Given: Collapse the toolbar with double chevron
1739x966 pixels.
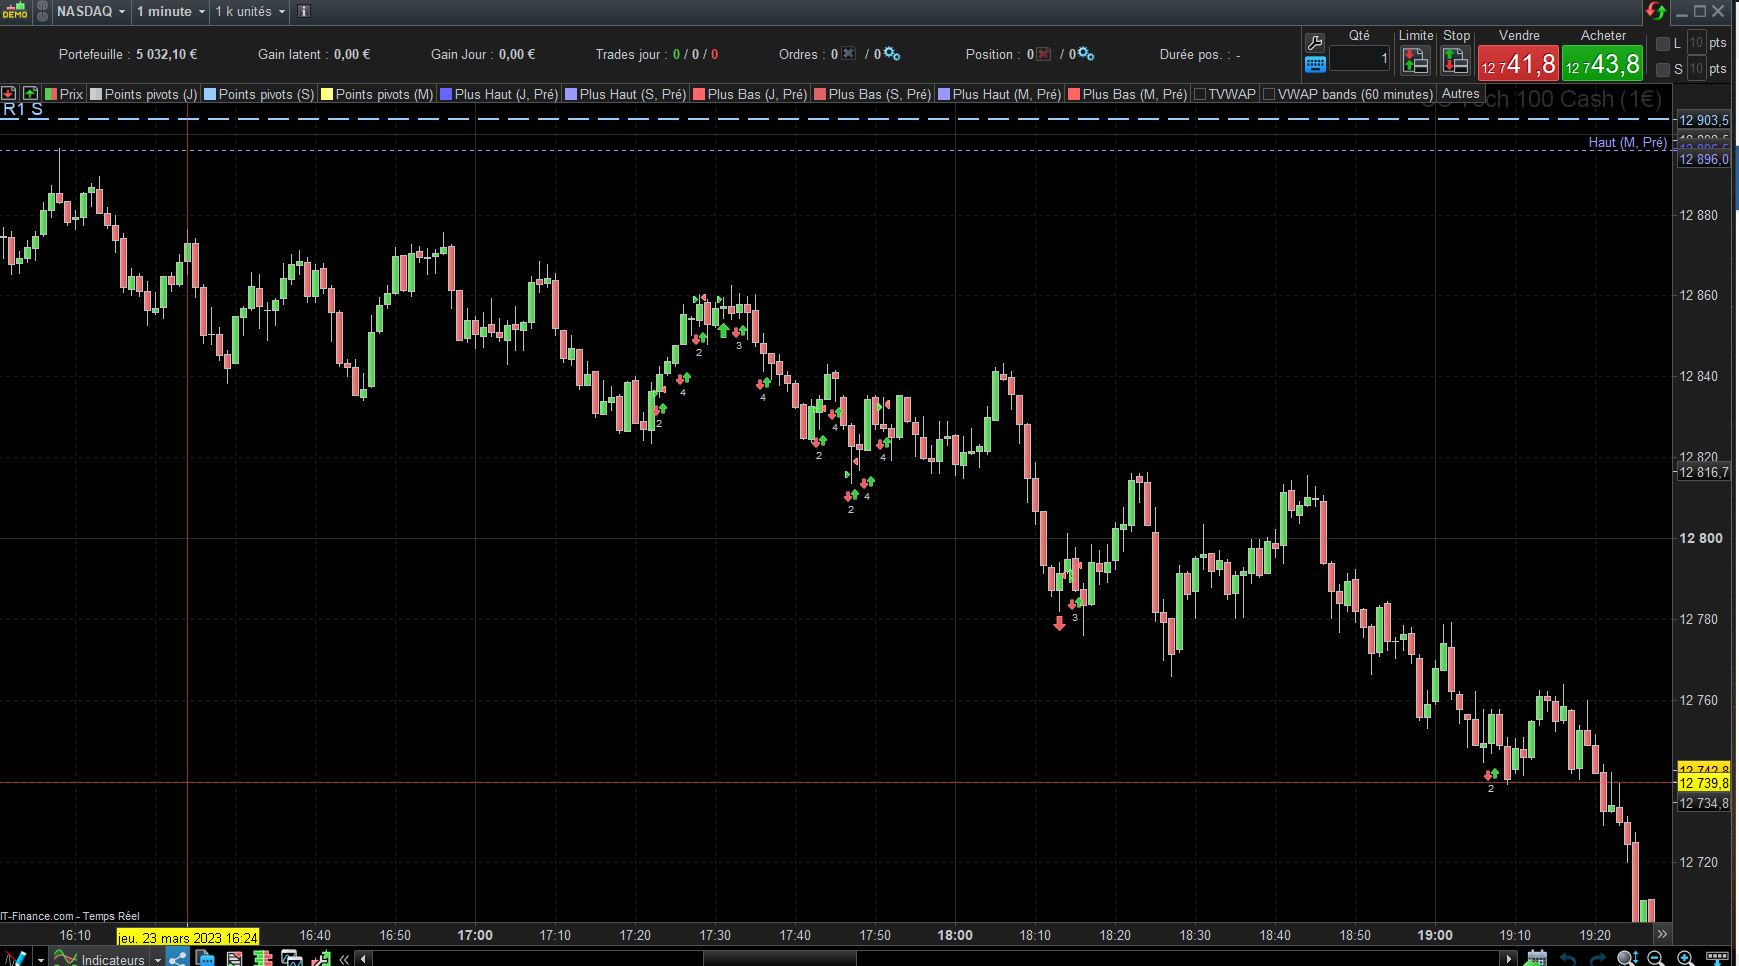Looking at the screenshot, I should pos(344,958).
